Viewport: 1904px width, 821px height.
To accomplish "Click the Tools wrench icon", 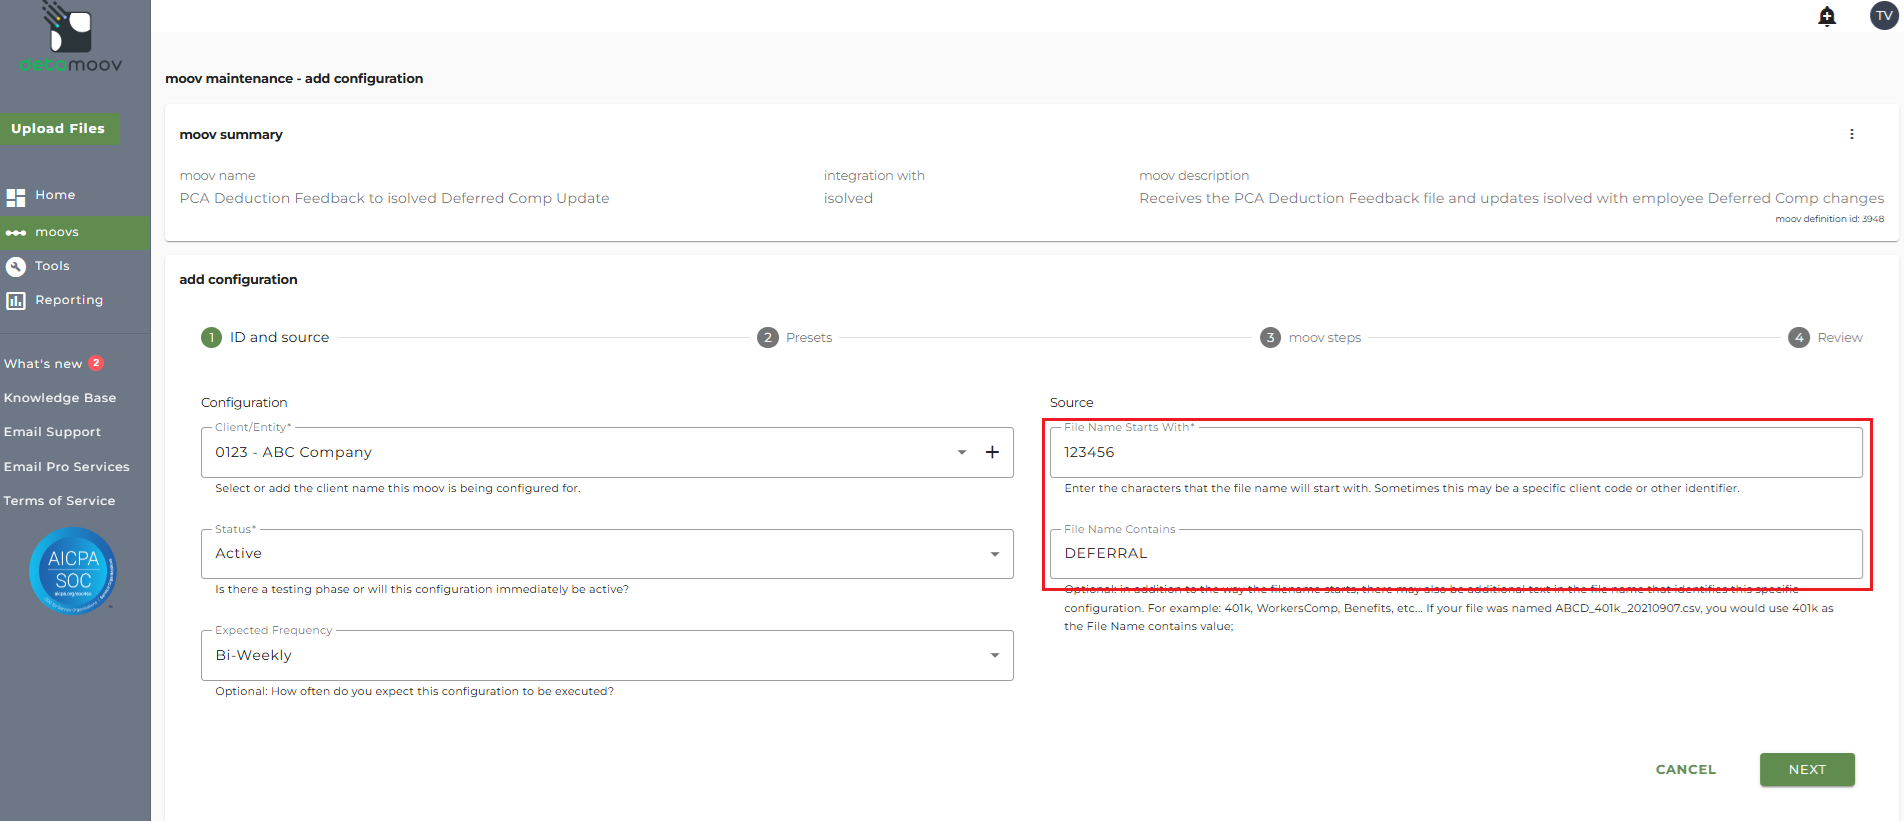I will (x=16, y=266).
